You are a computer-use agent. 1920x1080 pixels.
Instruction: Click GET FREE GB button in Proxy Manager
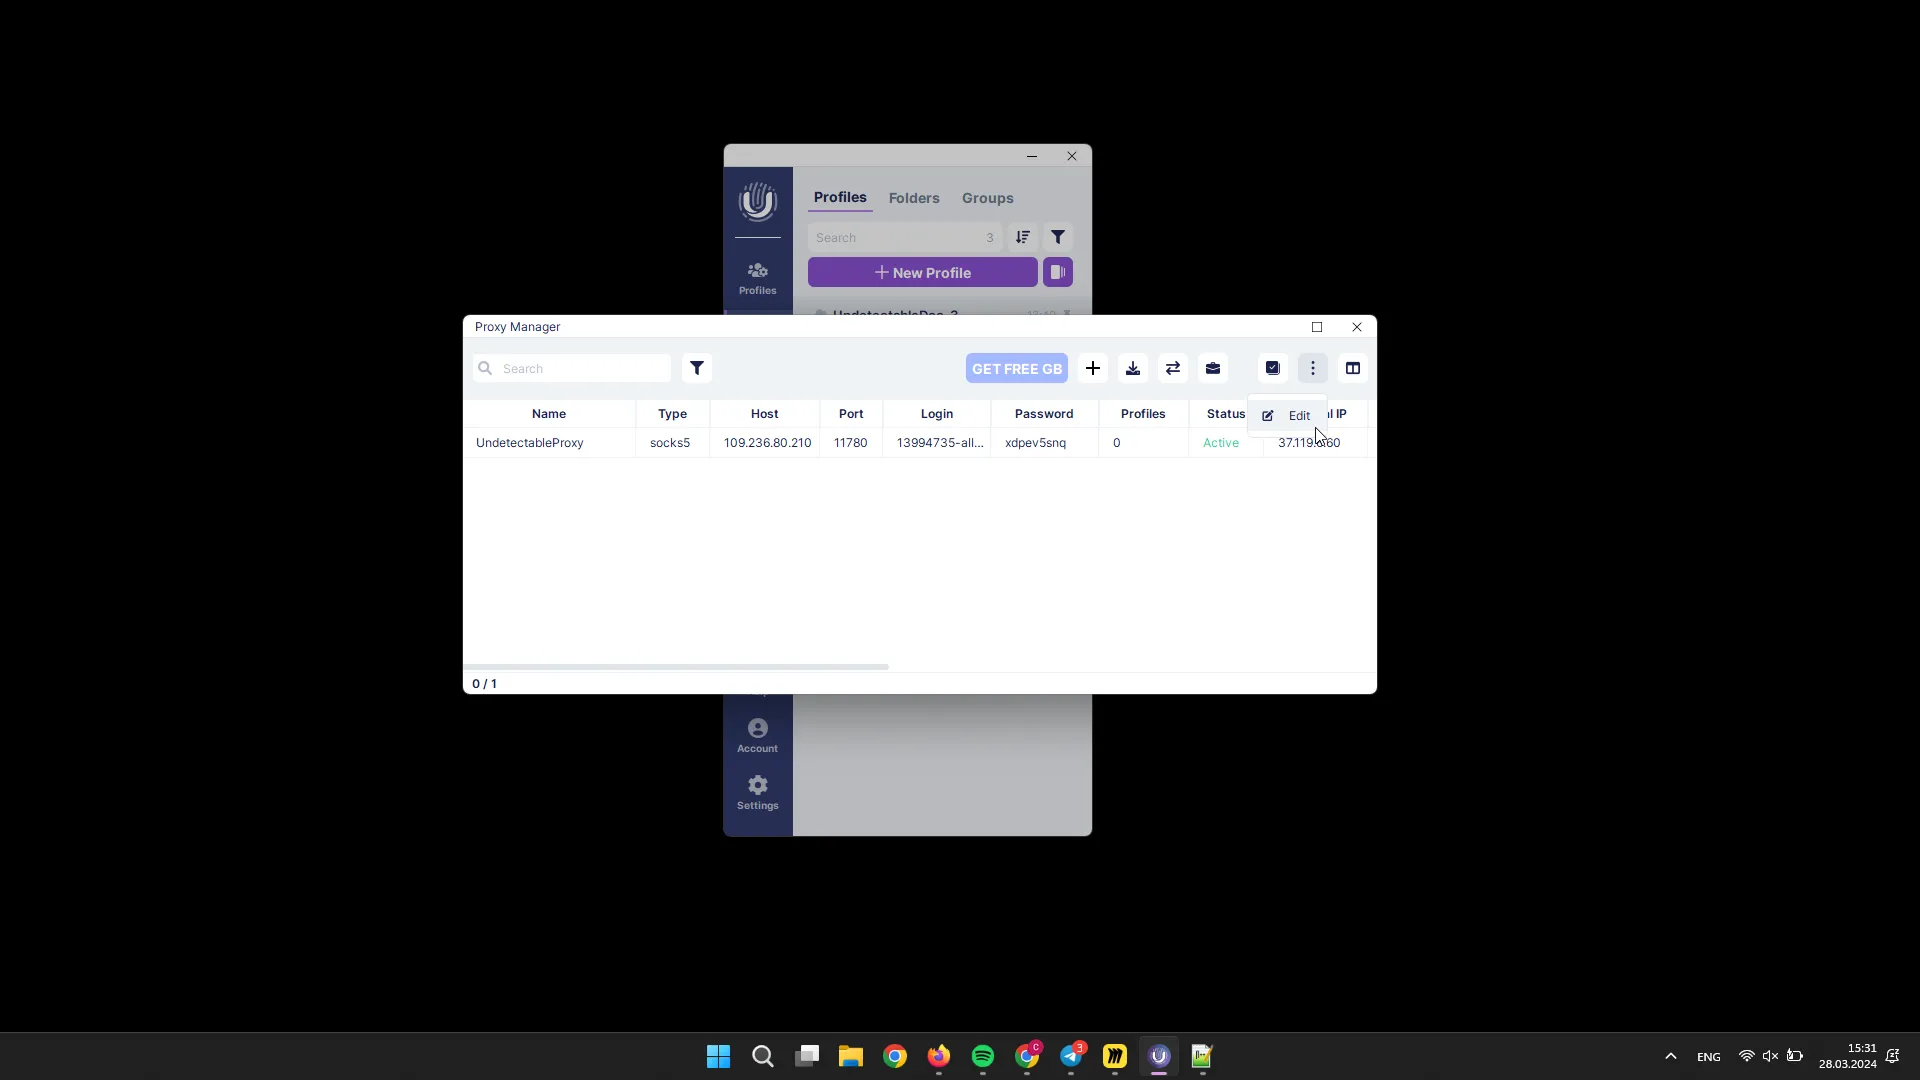coord(1015,367)
